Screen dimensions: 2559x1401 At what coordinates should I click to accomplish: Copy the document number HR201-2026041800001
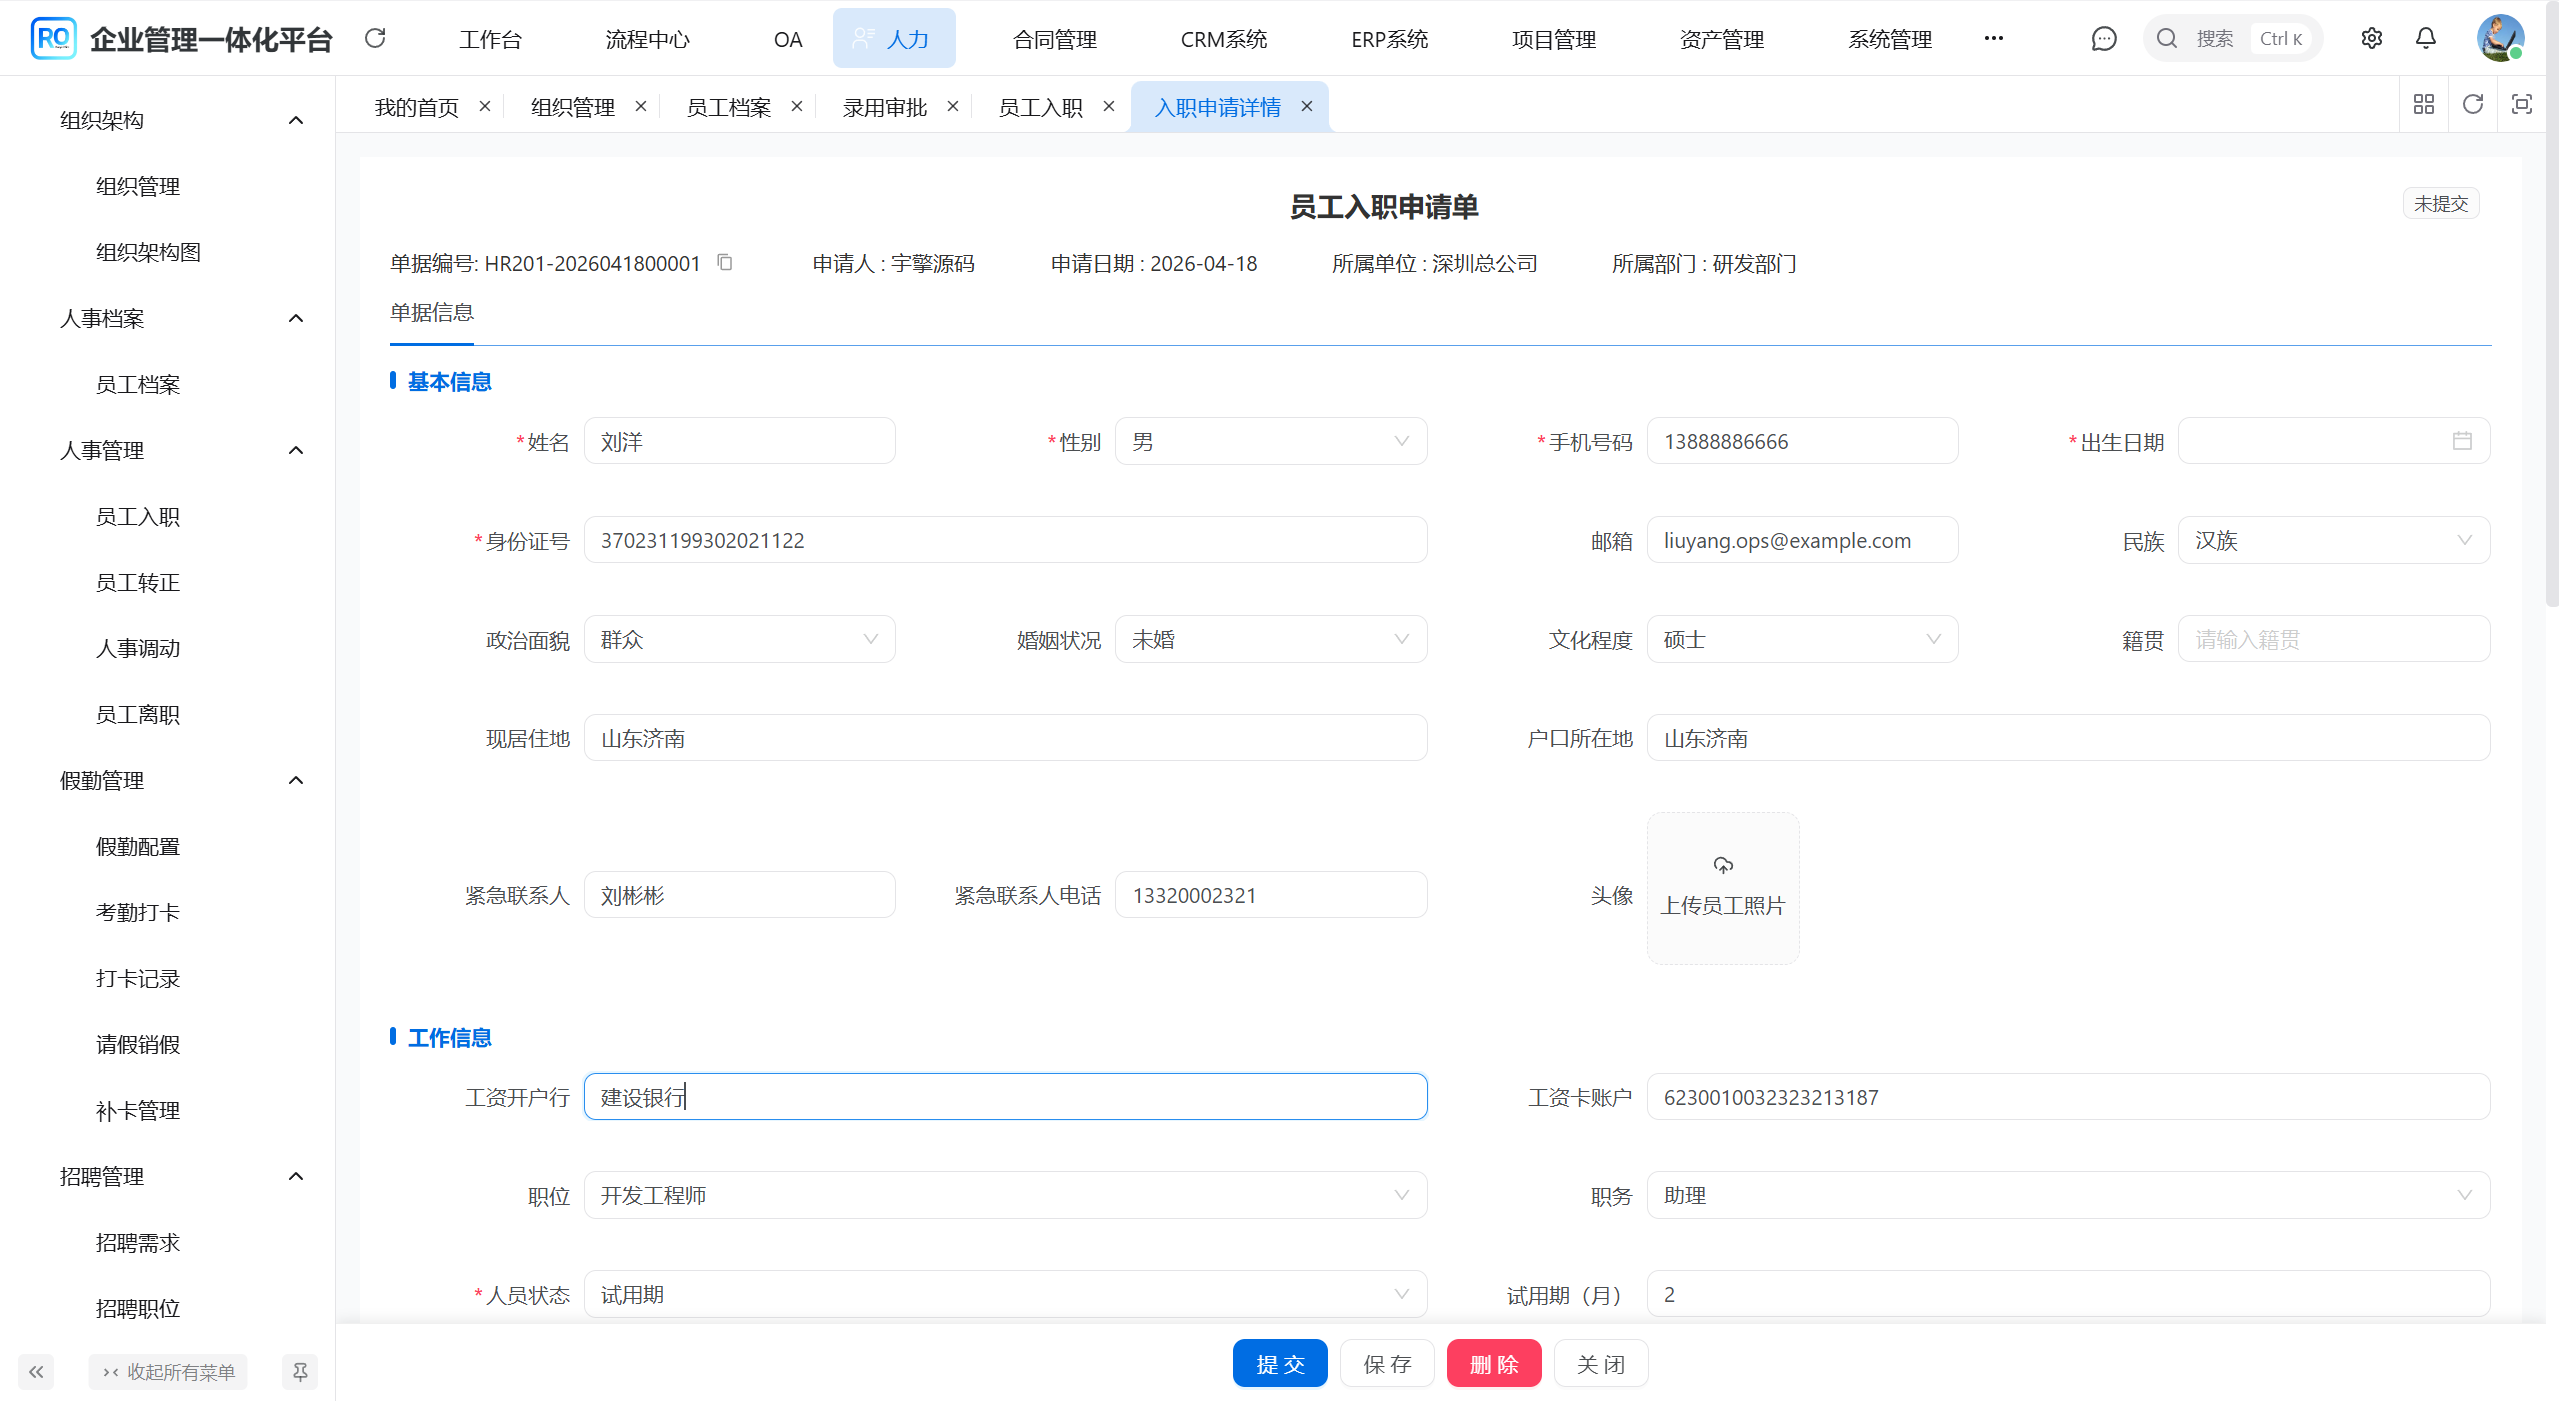pyautogui.click(x=725, y=263)
